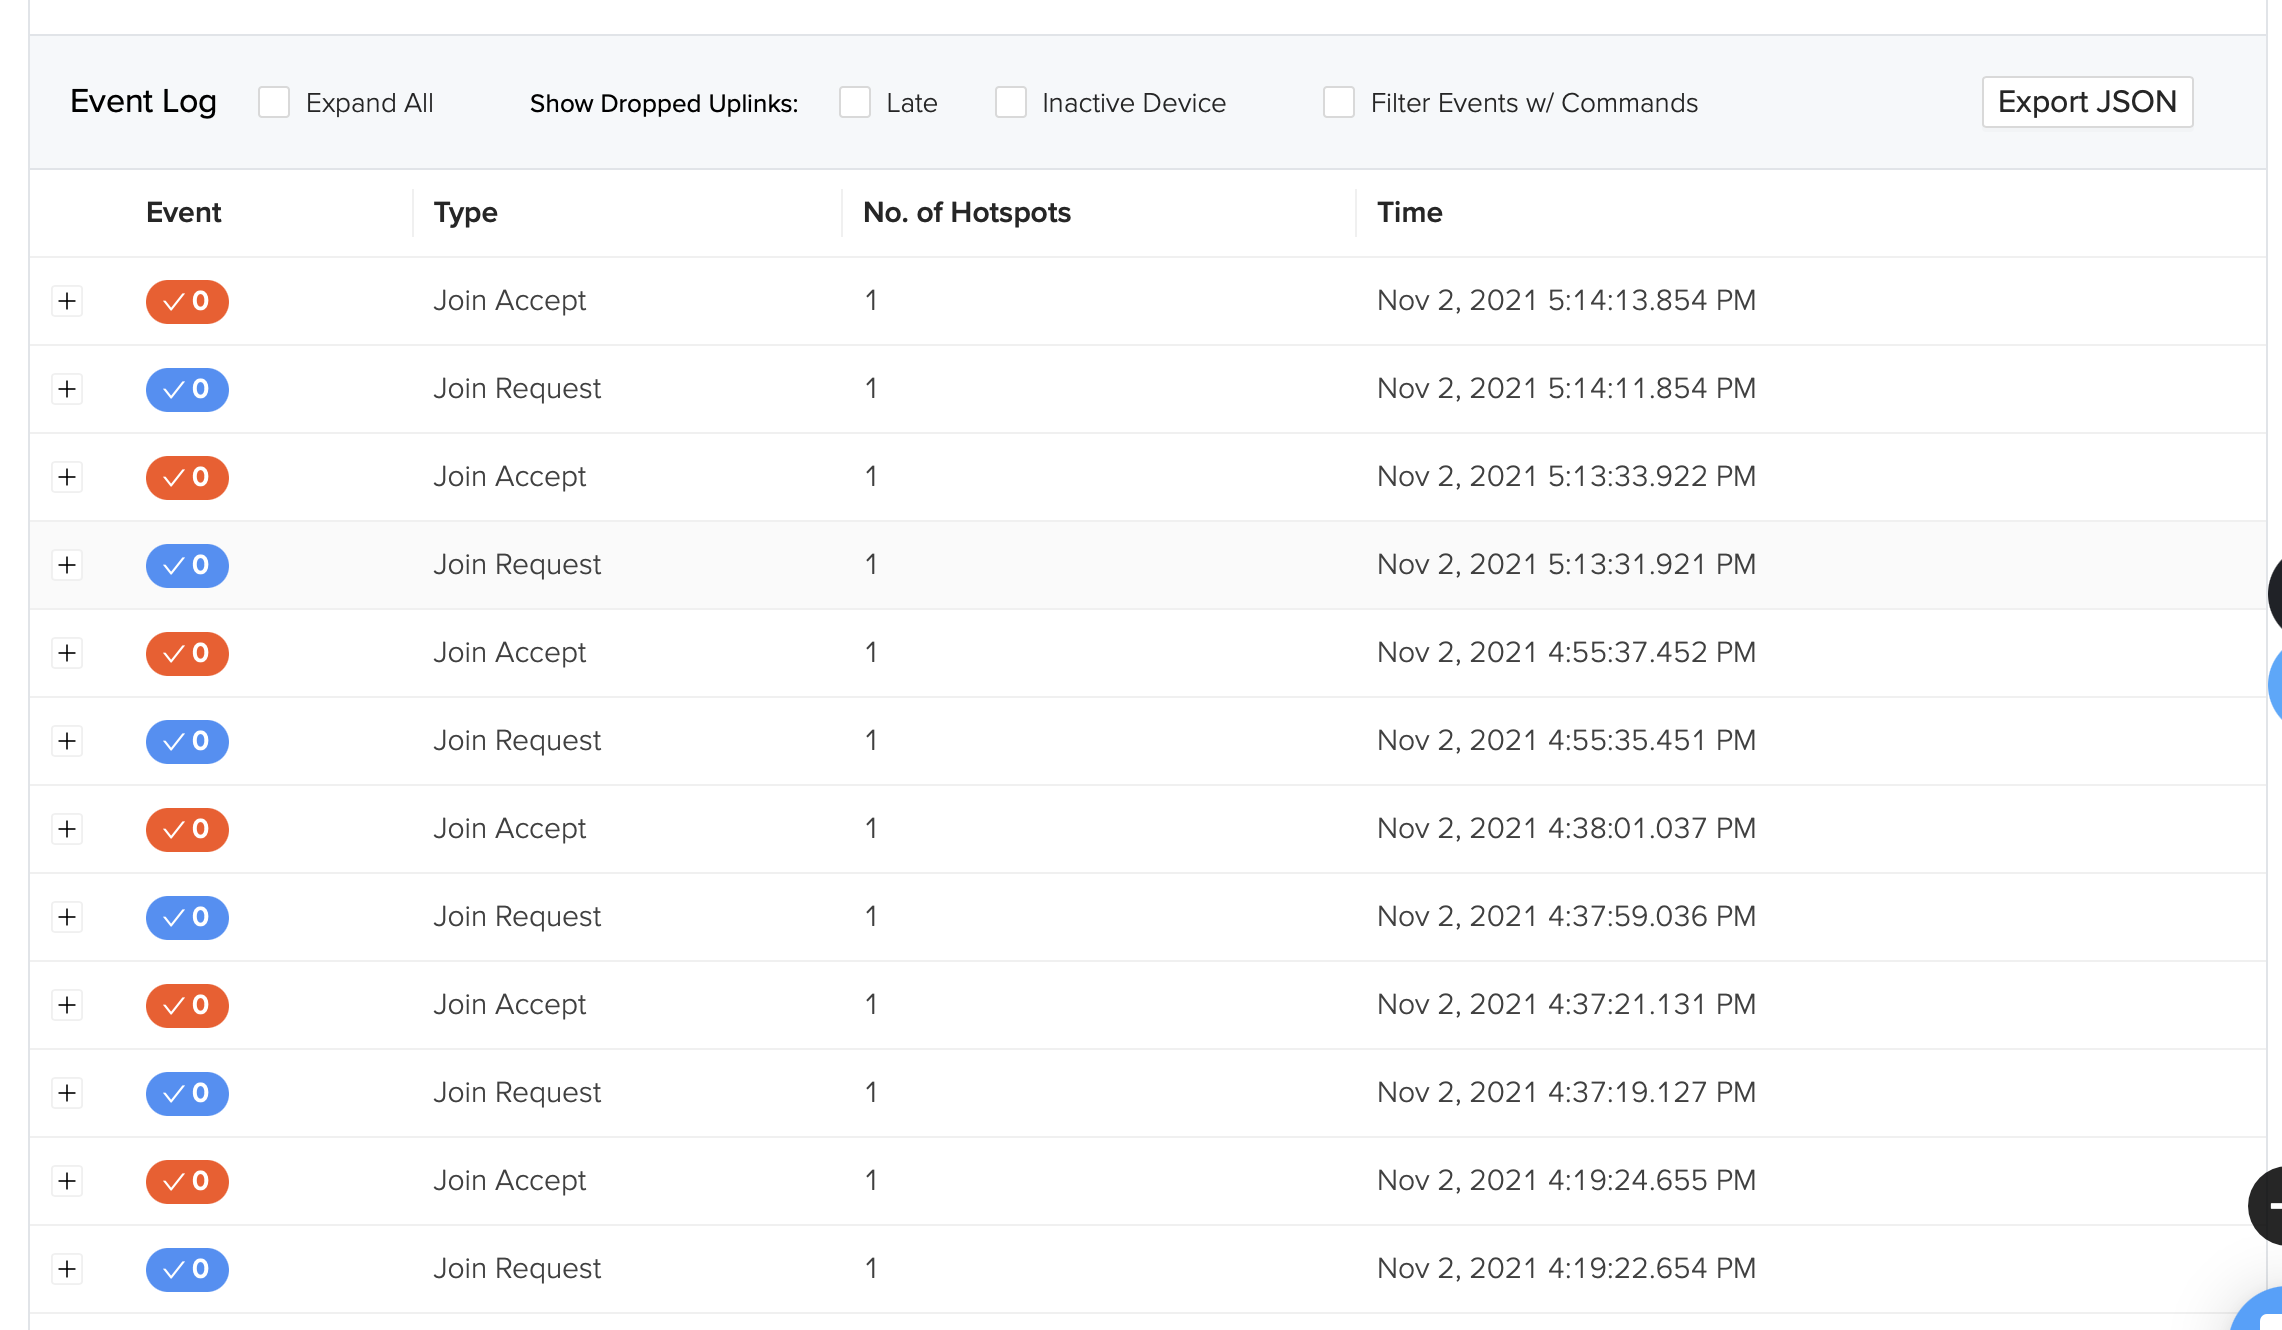The image size is (2282, 1330).
Task: Click the blue status badge on first Join Request
Action: pyautogui.click(x=187, y=390)
